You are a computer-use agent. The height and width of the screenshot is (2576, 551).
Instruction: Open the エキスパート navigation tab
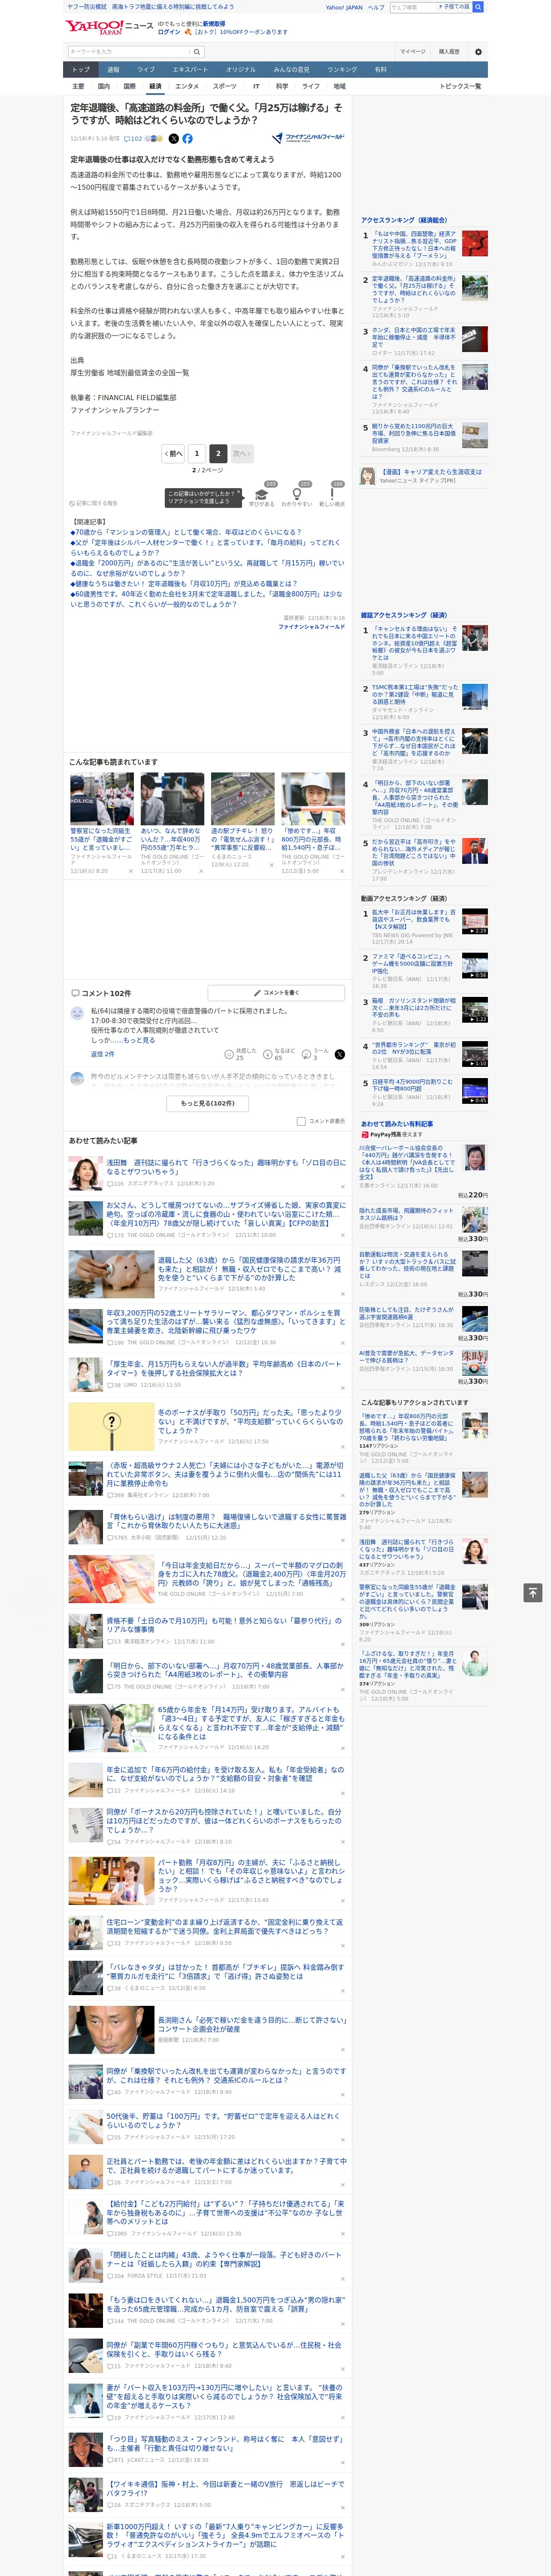tap(190, 70)
